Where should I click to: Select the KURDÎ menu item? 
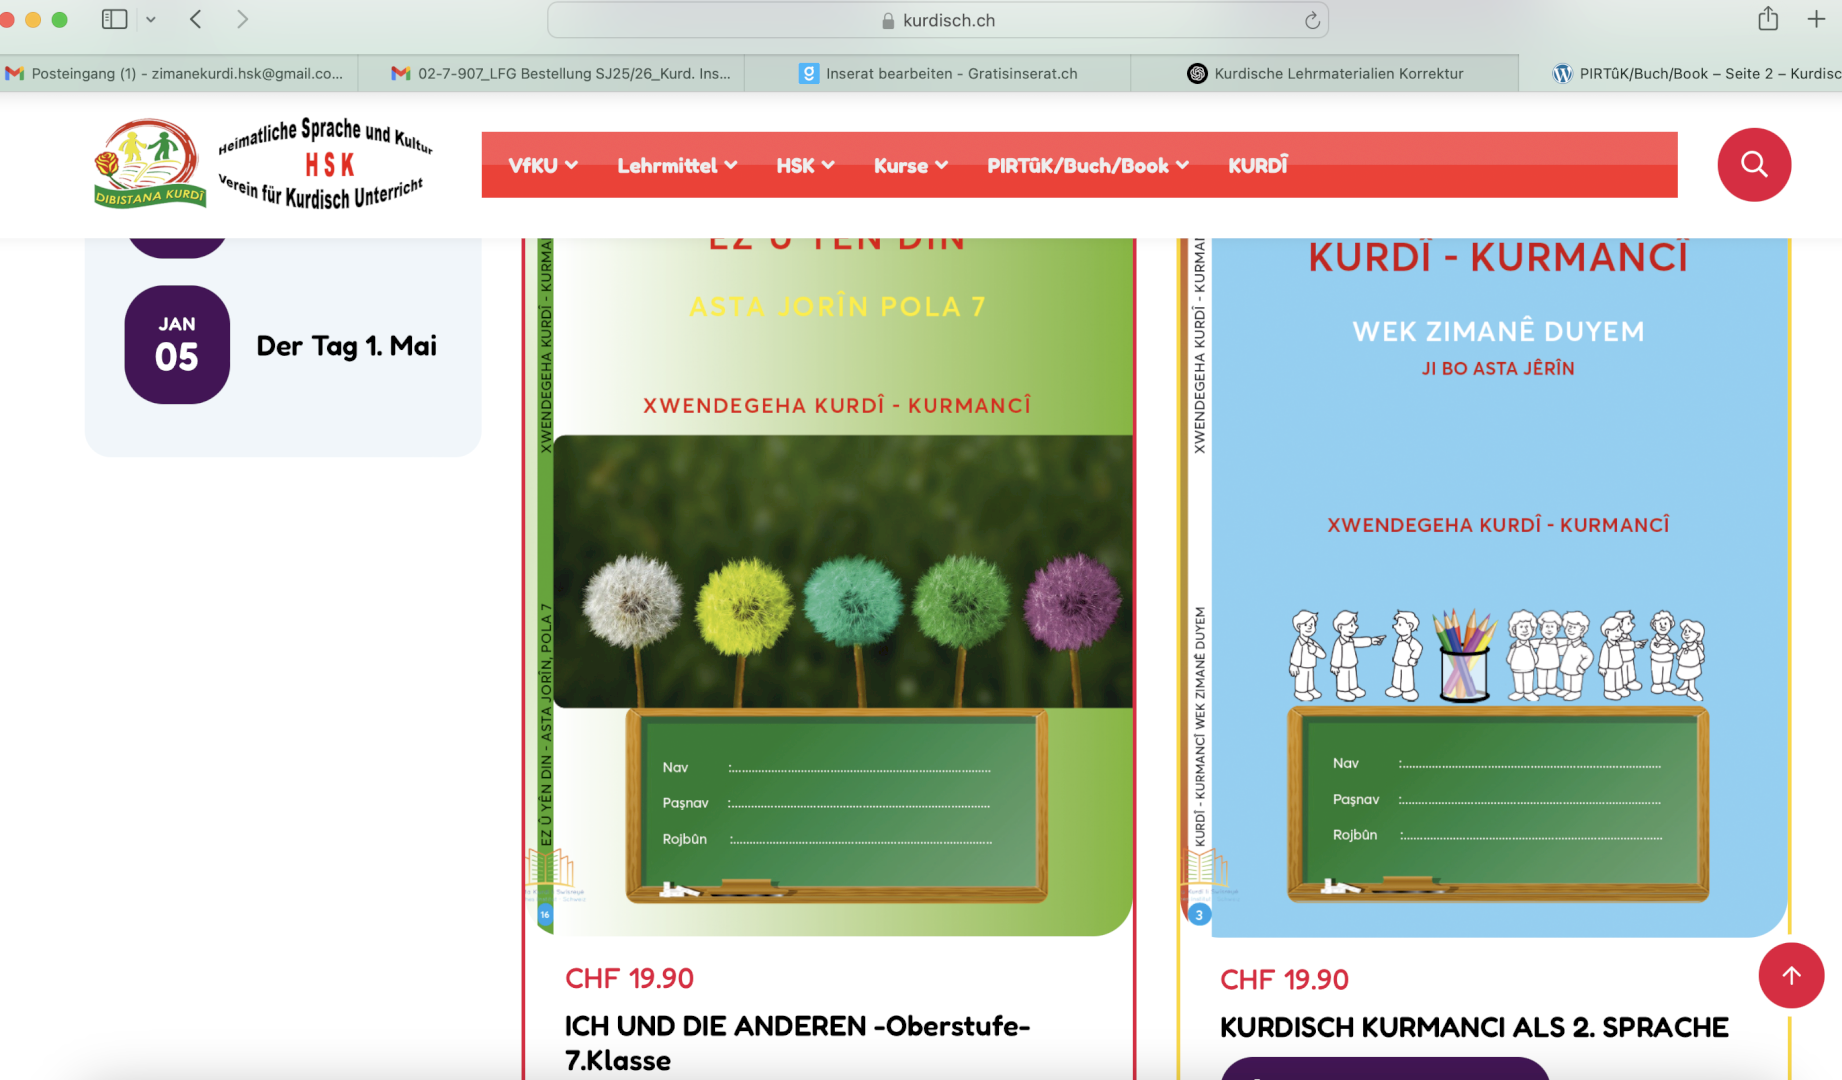coord(1258,166)
